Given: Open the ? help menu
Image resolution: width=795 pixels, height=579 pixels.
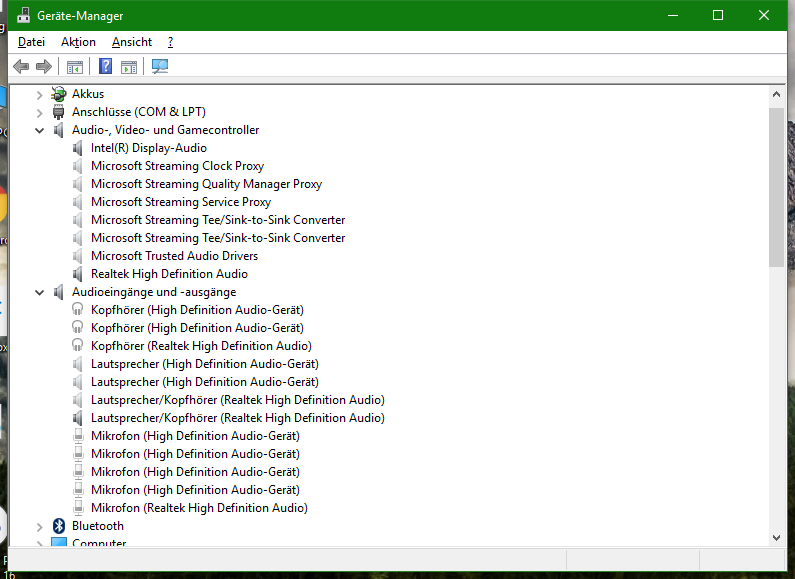Looking at the screenshot, I should [170, 42].
